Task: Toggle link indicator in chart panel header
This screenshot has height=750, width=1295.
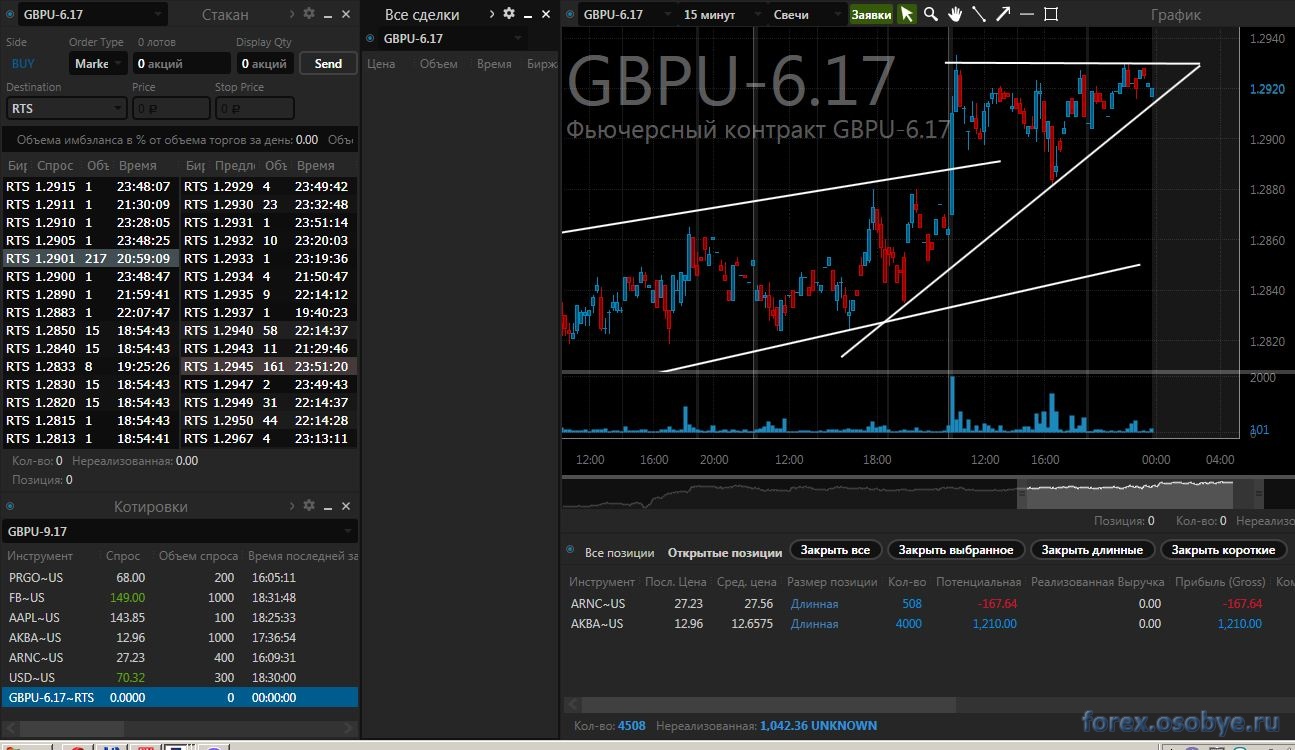Action: click(x=569, y=14)
